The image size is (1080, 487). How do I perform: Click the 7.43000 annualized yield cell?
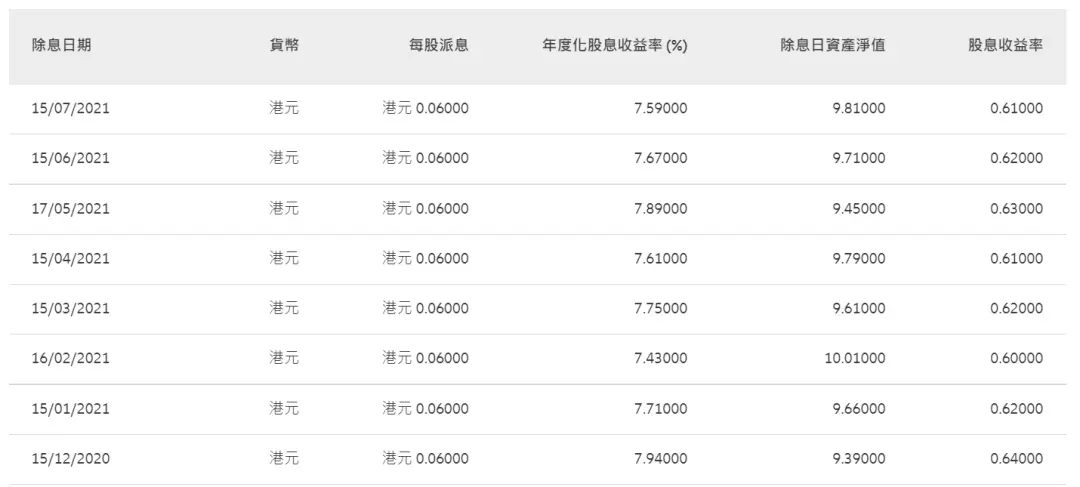(x=661, y=359)
